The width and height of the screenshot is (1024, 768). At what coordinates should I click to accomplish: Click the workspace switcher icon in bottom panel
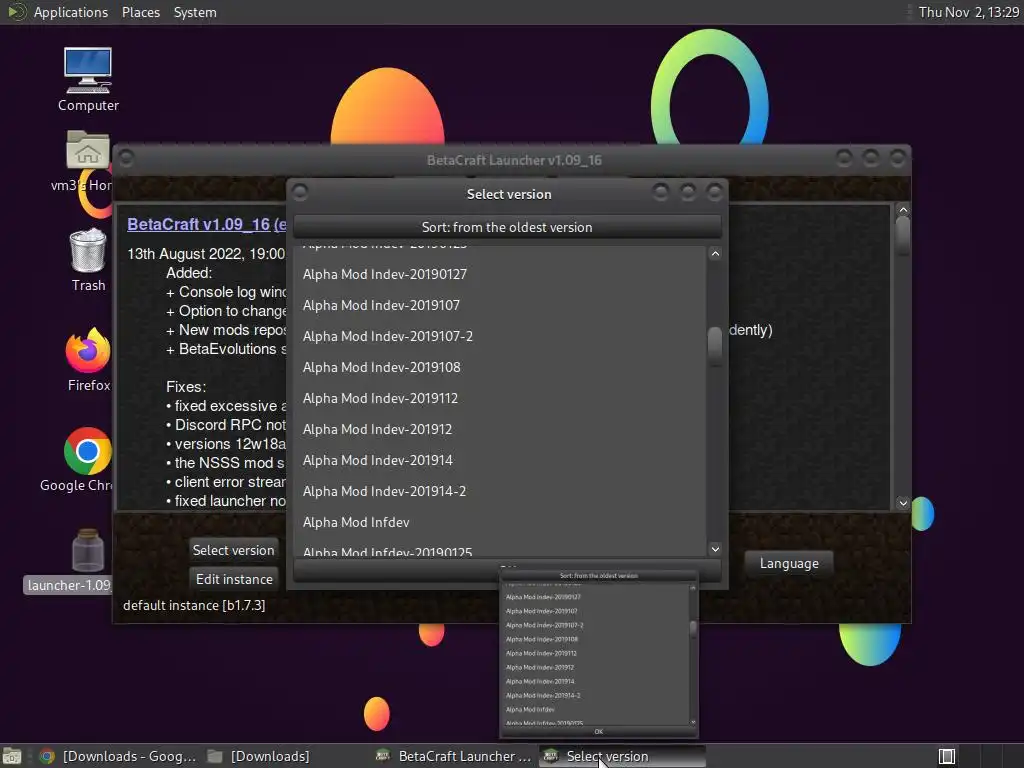pyautogui.click(x=946, y=756)
